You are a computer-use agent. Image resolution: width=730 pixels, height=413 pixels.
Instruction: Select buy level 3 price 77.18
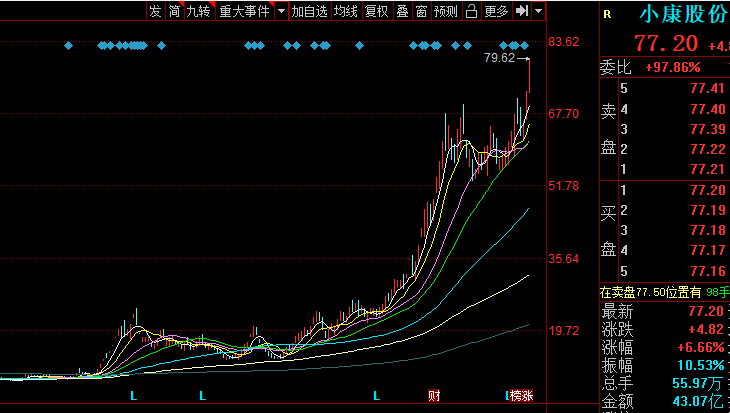708,230
